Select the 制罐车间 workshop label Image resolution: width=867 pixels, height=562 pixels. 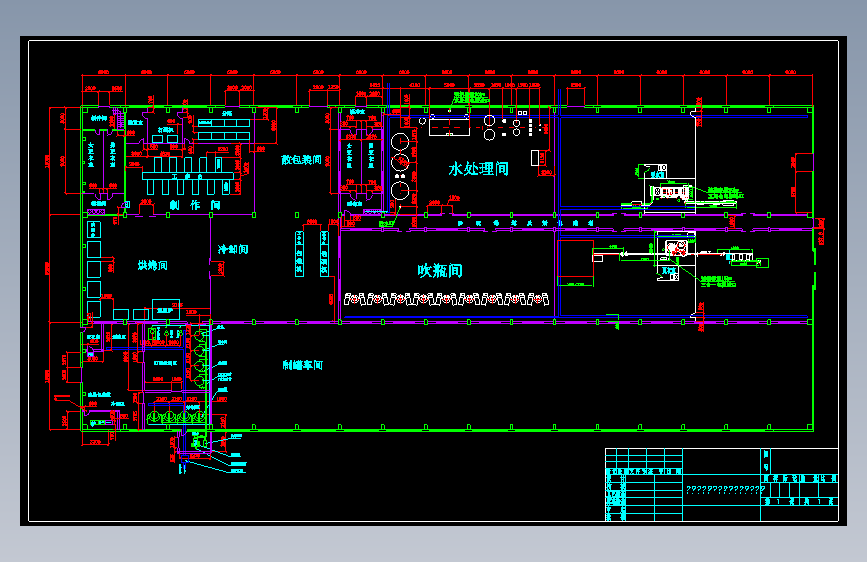pos(302,365)
